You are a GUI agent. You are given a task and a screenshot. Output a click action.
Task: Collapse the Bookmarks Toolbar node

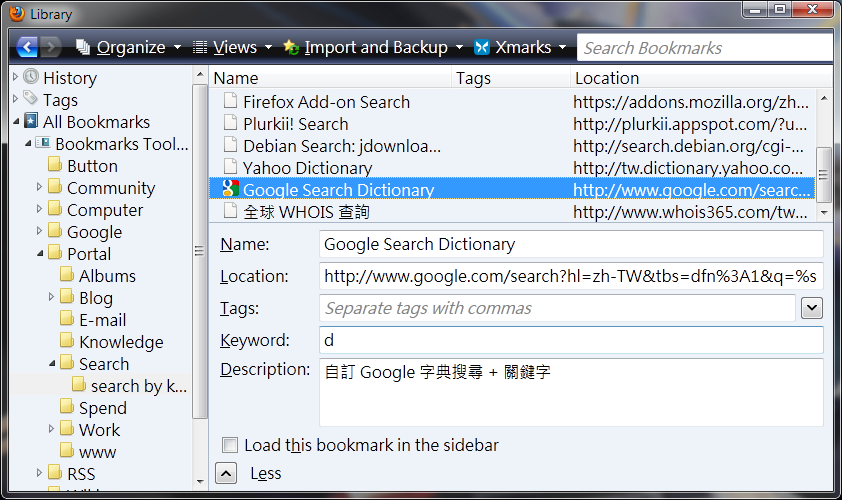tap(28, 144)
